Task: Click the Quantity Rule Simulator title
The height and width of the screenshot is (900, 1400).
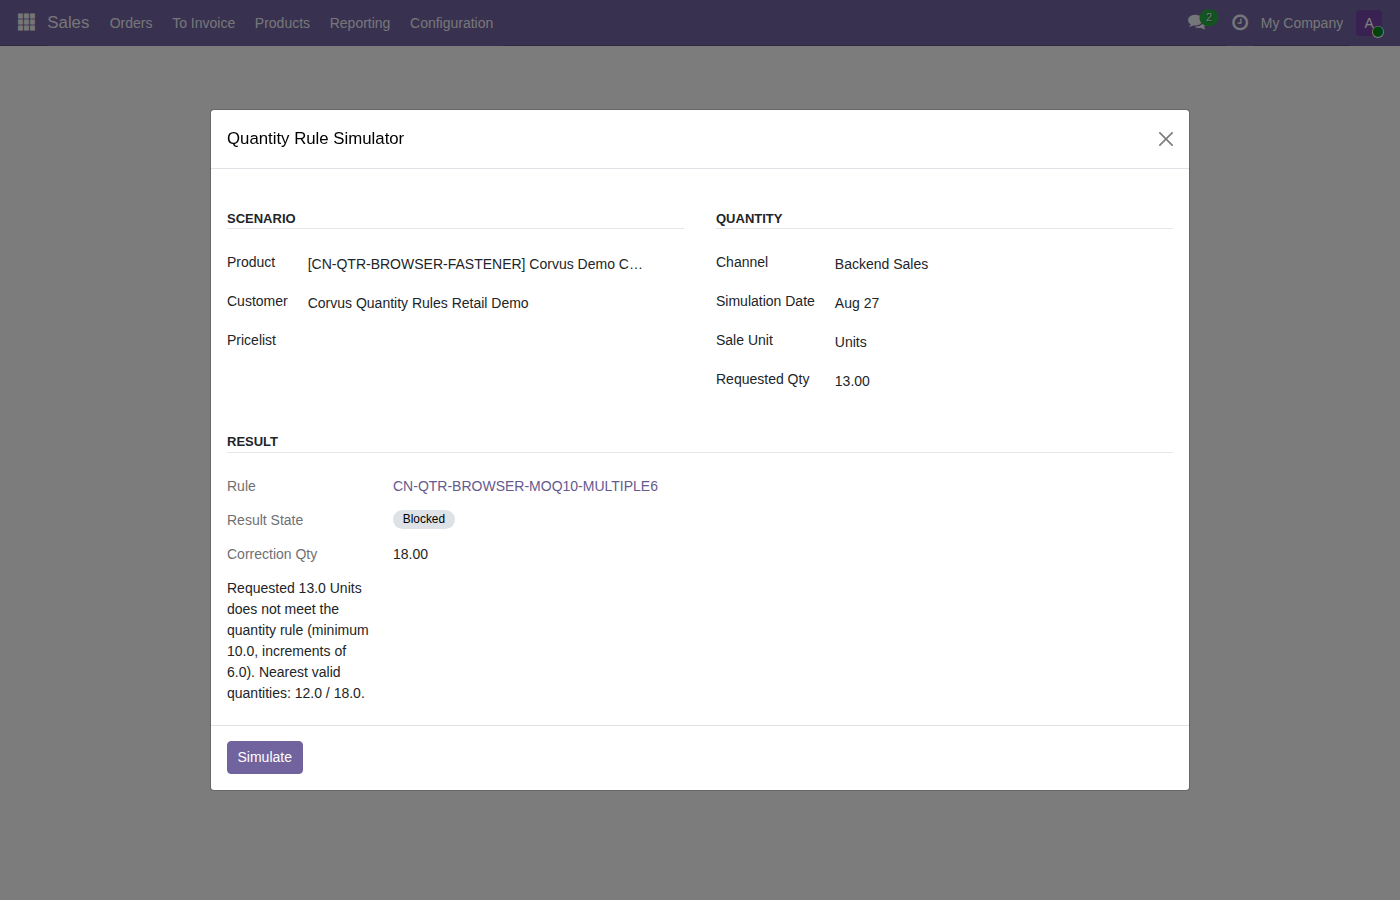Action: [315, 139]
